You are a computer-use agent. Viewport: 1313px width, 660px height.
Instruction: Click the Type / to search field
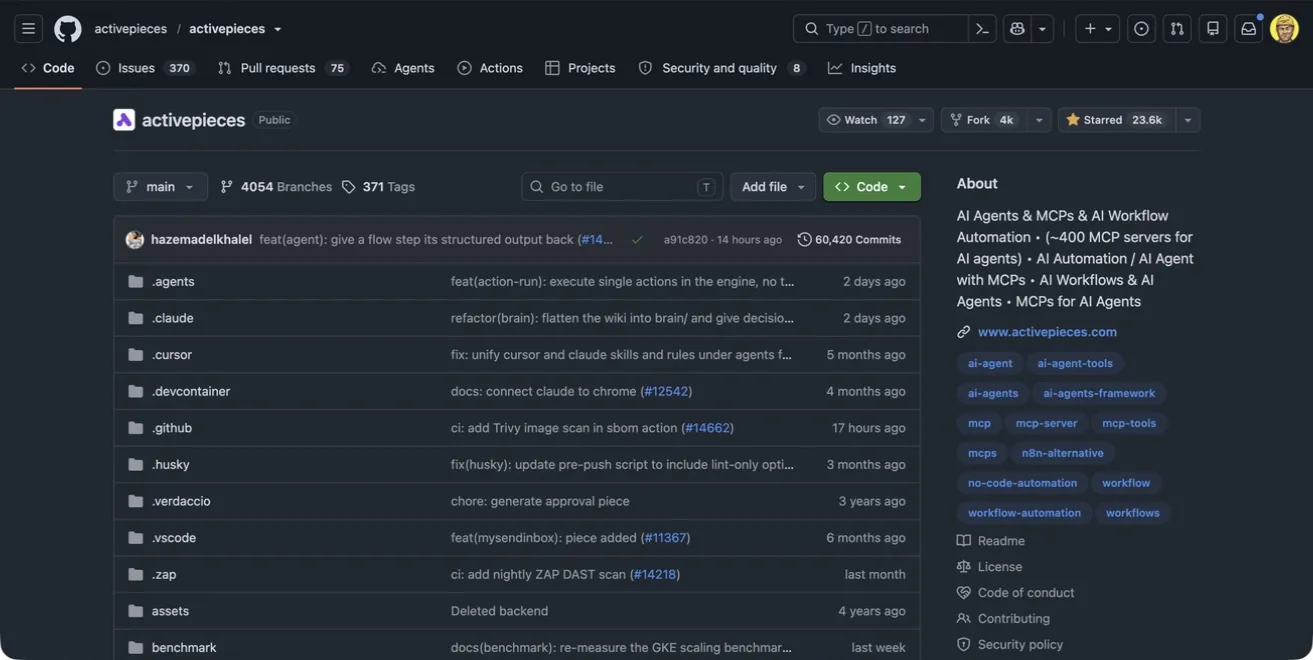880,29
